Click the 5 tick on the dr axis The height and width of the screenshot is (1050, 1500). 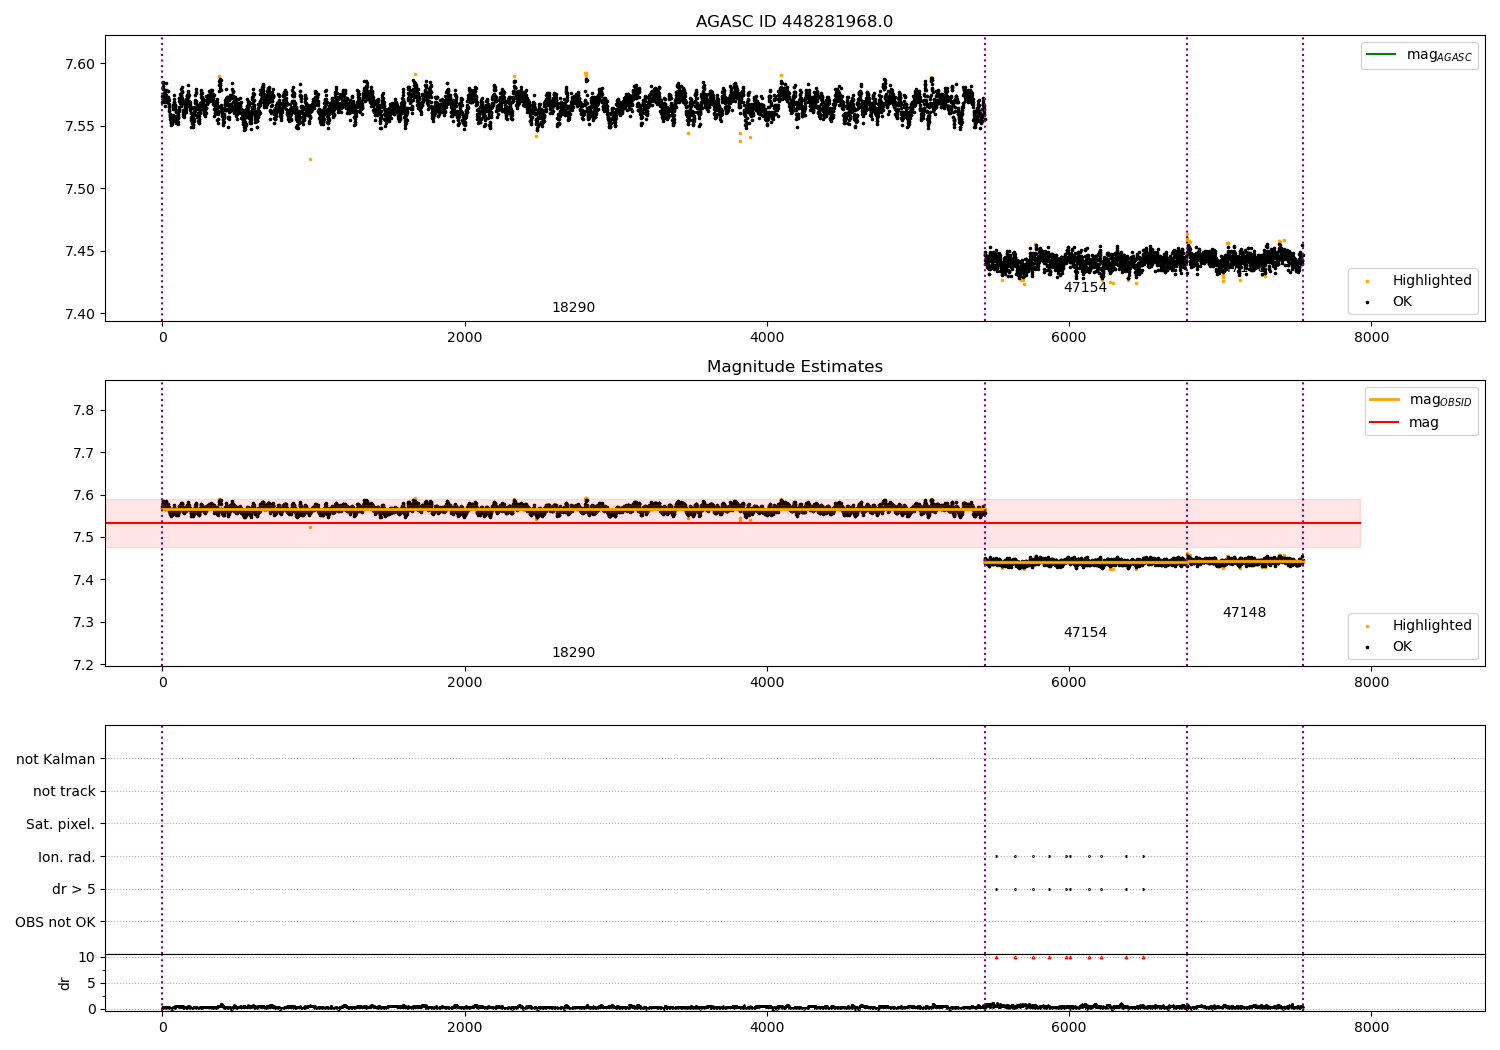91,983
